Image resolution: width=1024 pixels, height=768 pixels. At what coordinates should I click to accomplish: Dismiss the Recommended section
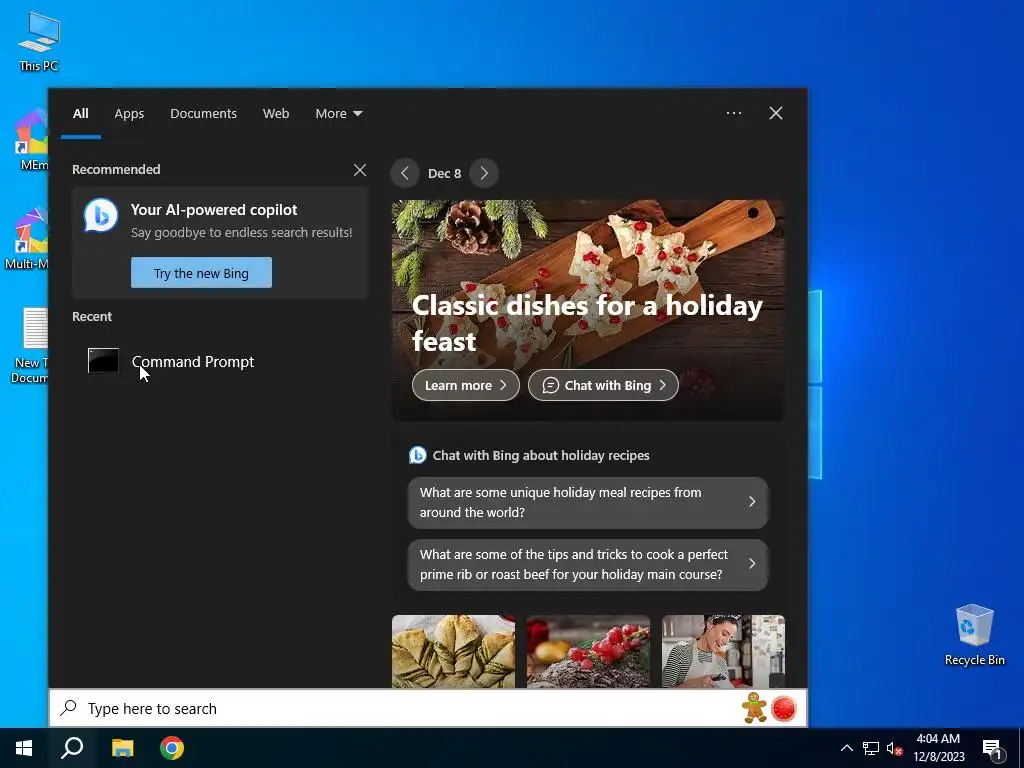(x=360, y=170)
